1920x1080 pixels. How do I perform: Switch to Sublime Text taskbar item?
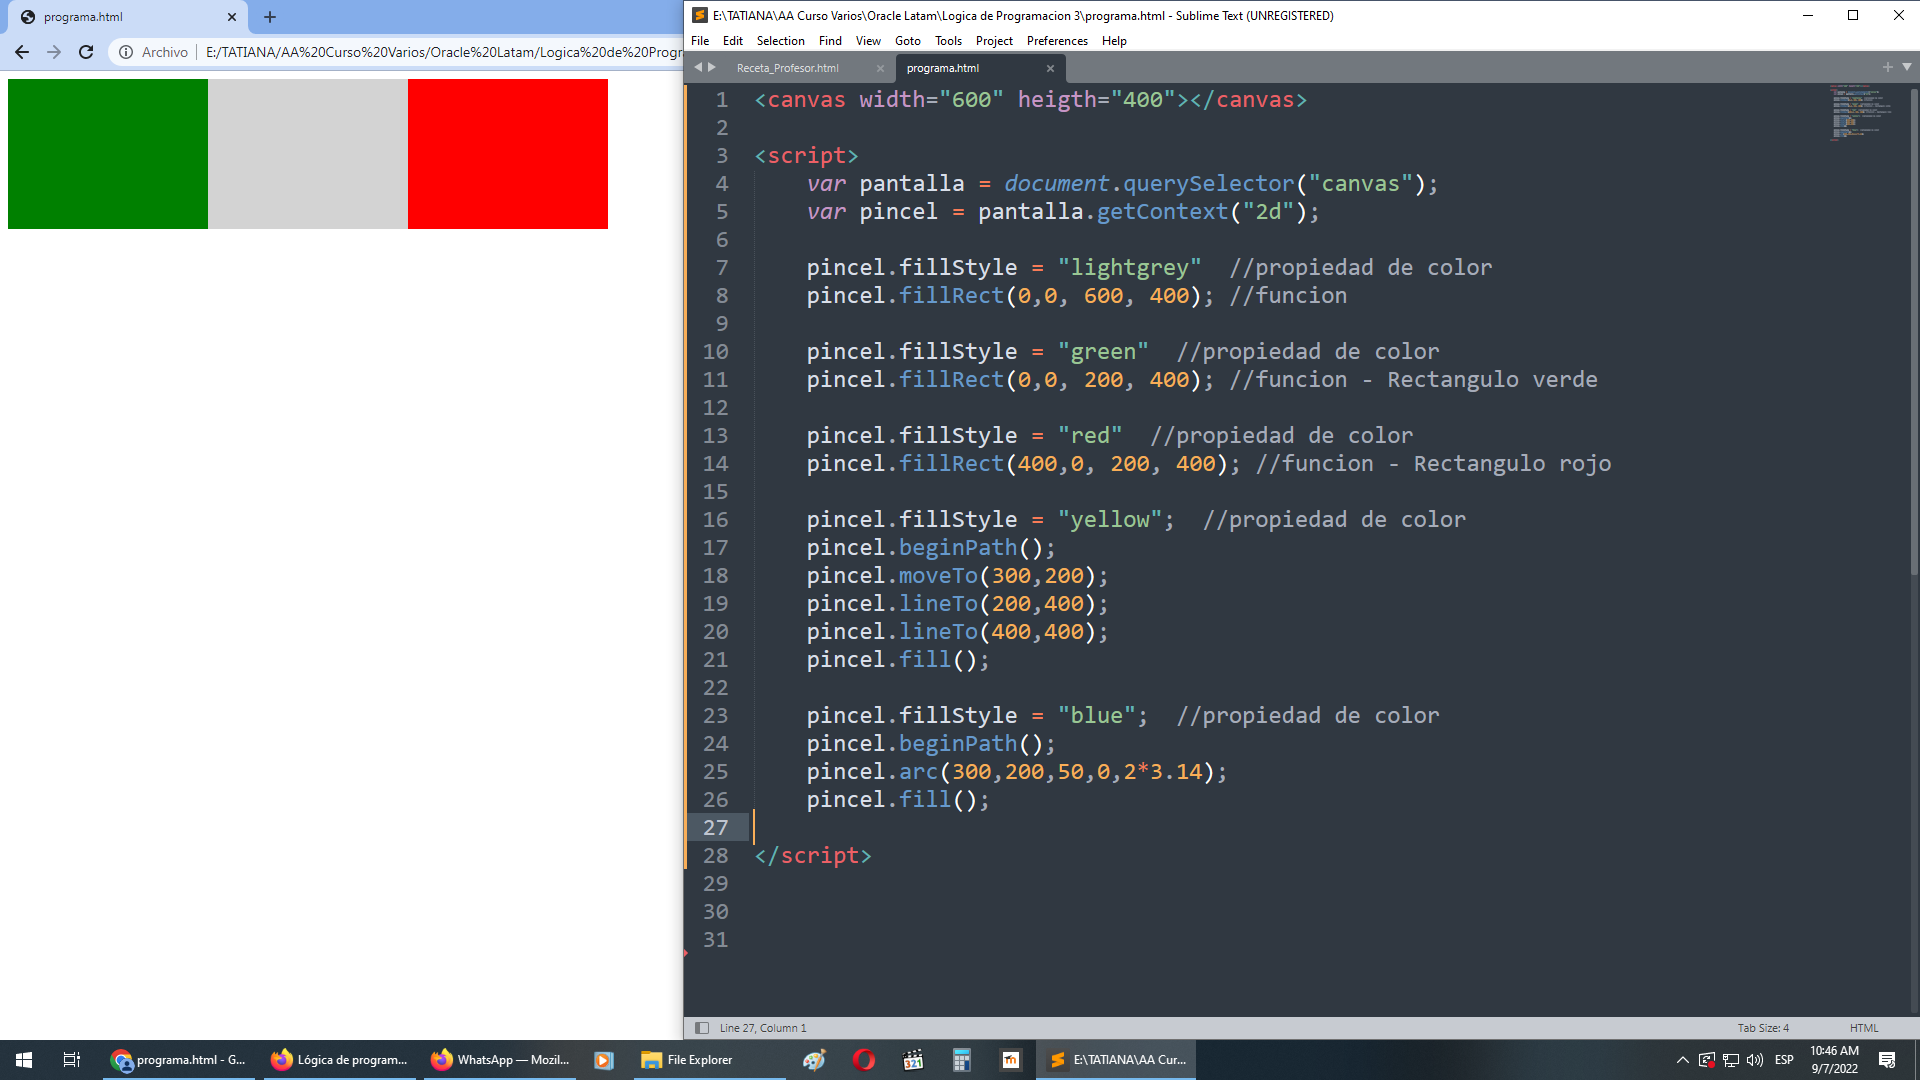(1118, 1060)
